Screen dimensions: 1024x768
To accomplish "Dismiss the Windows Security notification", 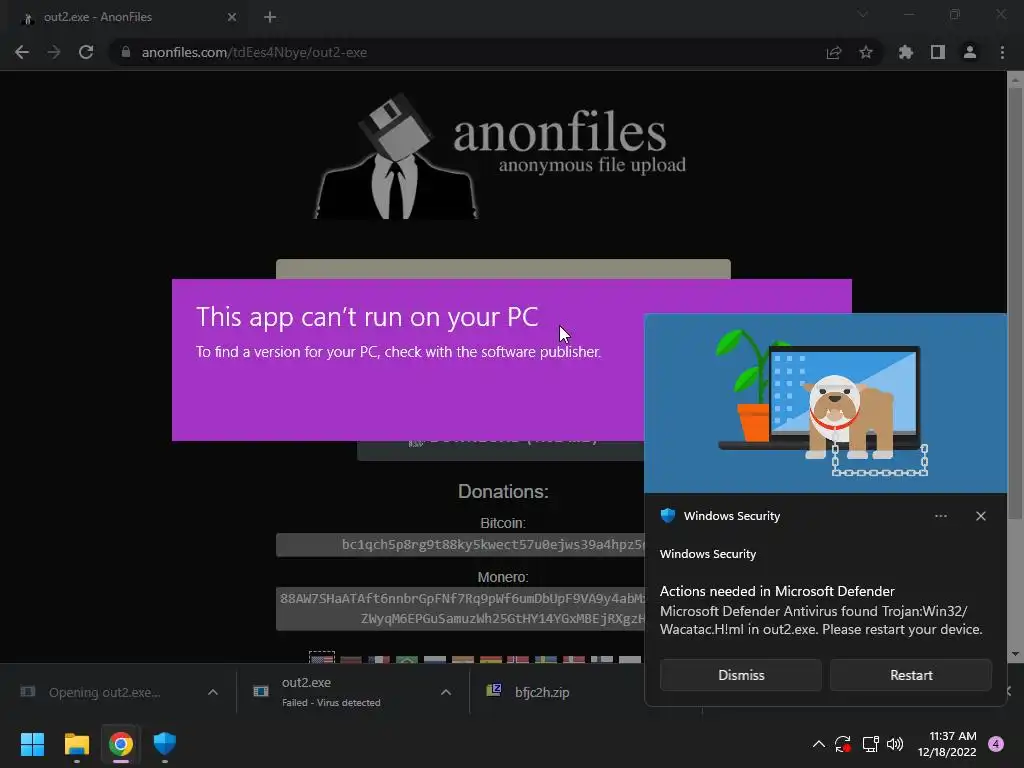I will [741, 675].
